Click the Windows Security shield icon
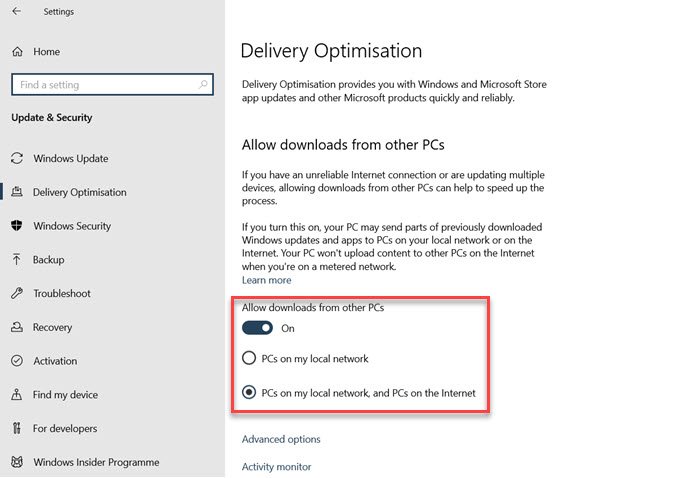 (17, 226)
